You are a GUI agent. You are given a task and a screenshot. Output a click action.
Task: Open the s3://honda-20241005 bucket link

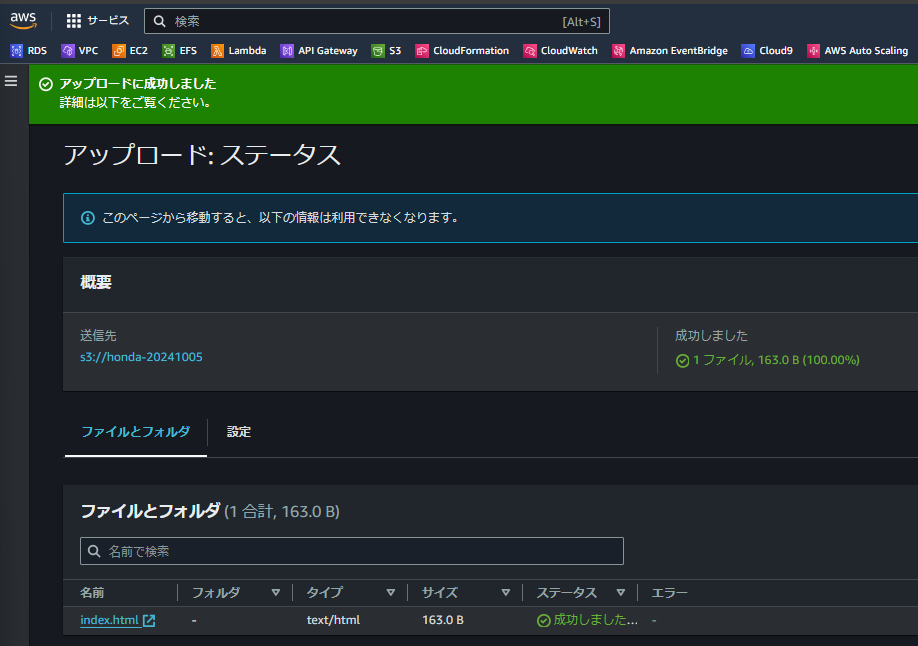(142, 356)
